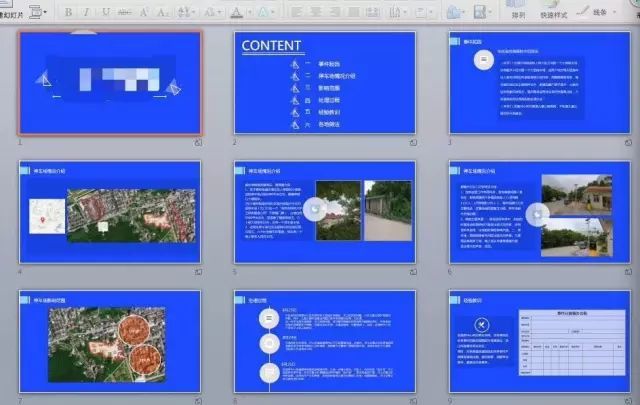Align text right
640x405 pixels.
(x=335, y=12)
